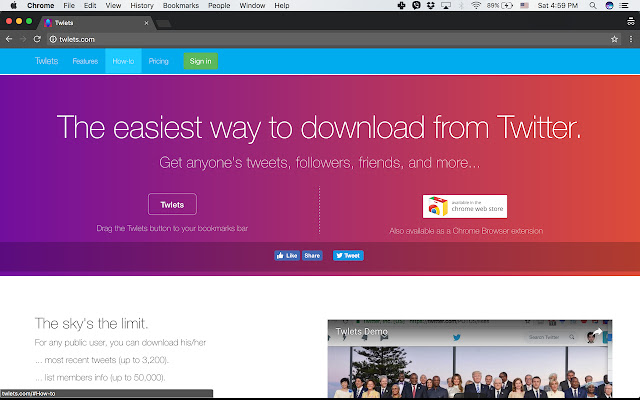Open the AirPlay display menu icon
The width and height of the screenshot is (640, 400).
[x=446, y=5]
